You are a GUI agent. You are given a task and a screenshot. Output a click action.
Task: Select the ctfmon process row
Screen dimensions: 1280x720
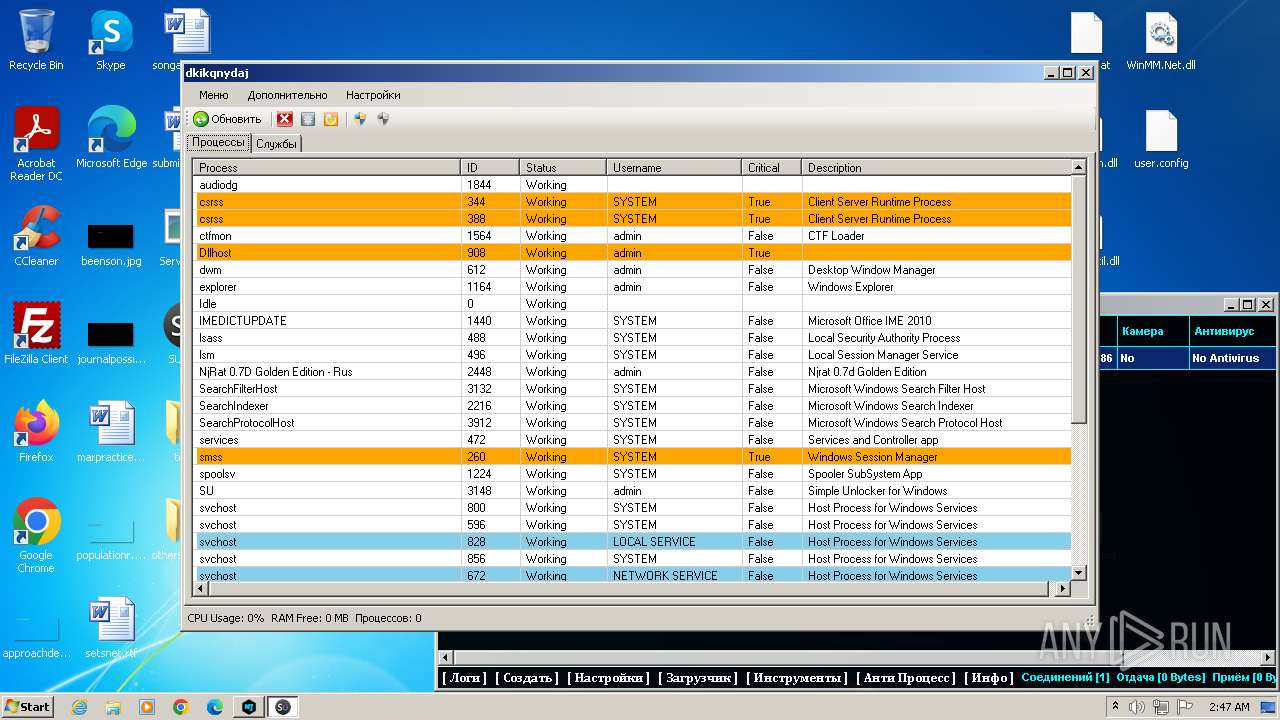click(632, 236)
